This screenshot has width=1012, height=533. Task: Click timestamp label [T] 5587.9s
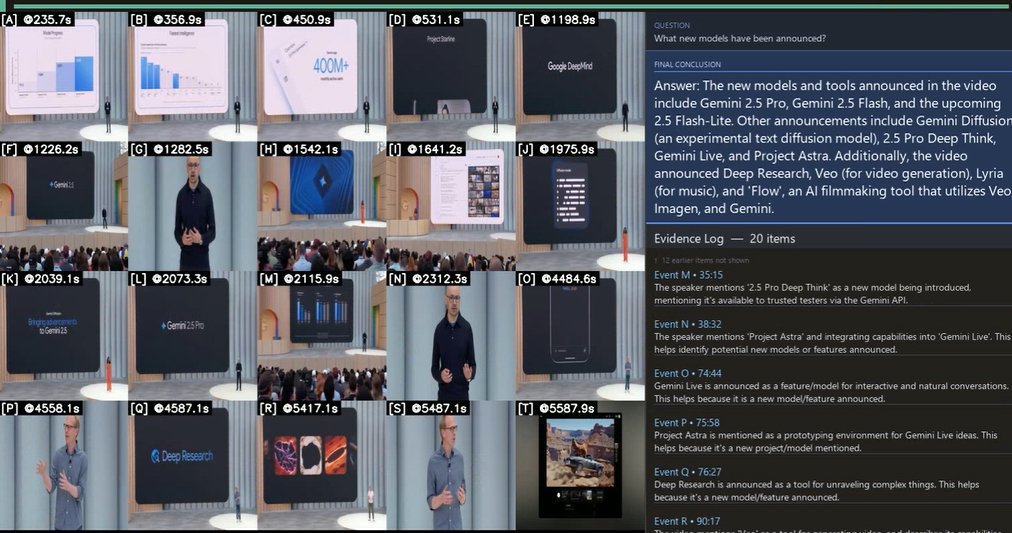(x=556, y=408)
